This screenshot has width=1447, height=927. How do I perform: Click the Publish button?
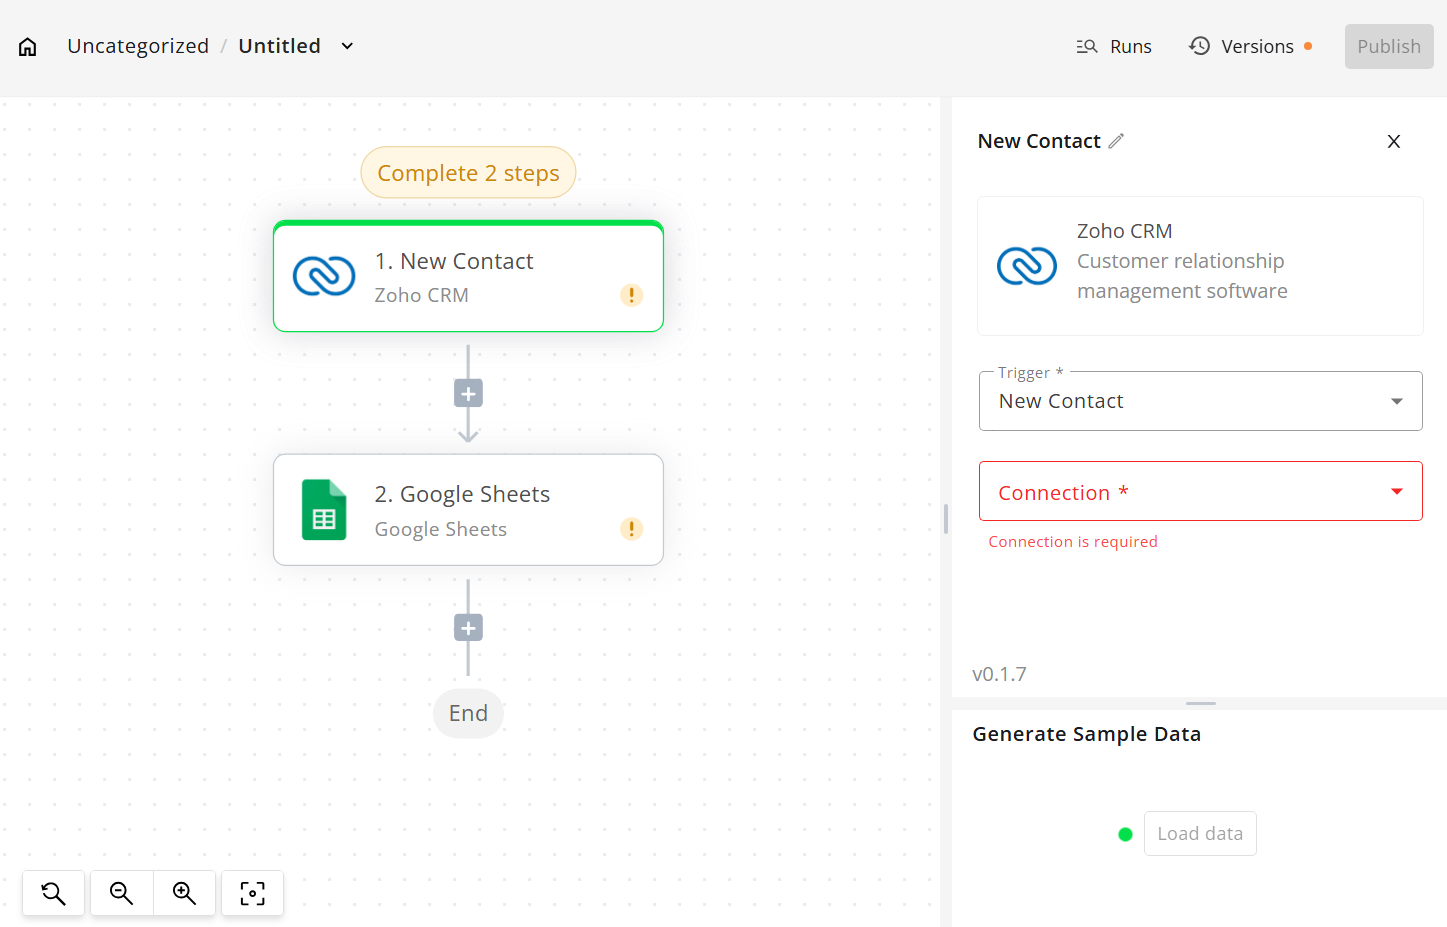1388,47
